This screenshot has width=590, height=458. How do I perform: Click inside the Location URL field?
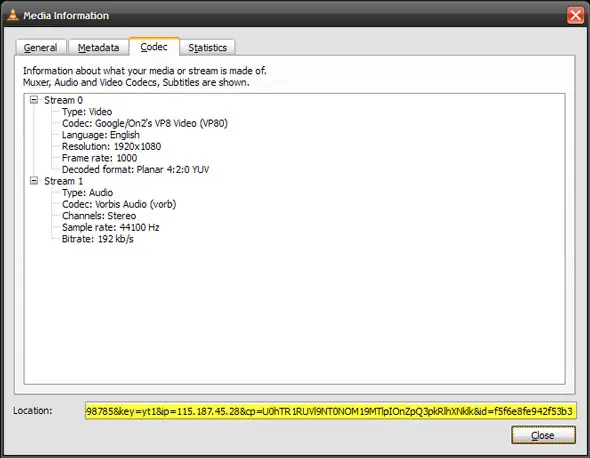[x=330, y=411]
